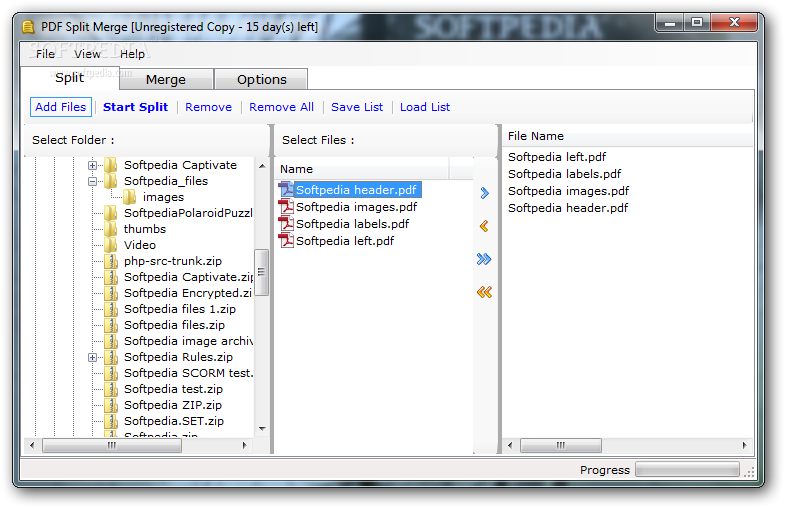
Task: Click the Name column header
Action: point(361,169)
